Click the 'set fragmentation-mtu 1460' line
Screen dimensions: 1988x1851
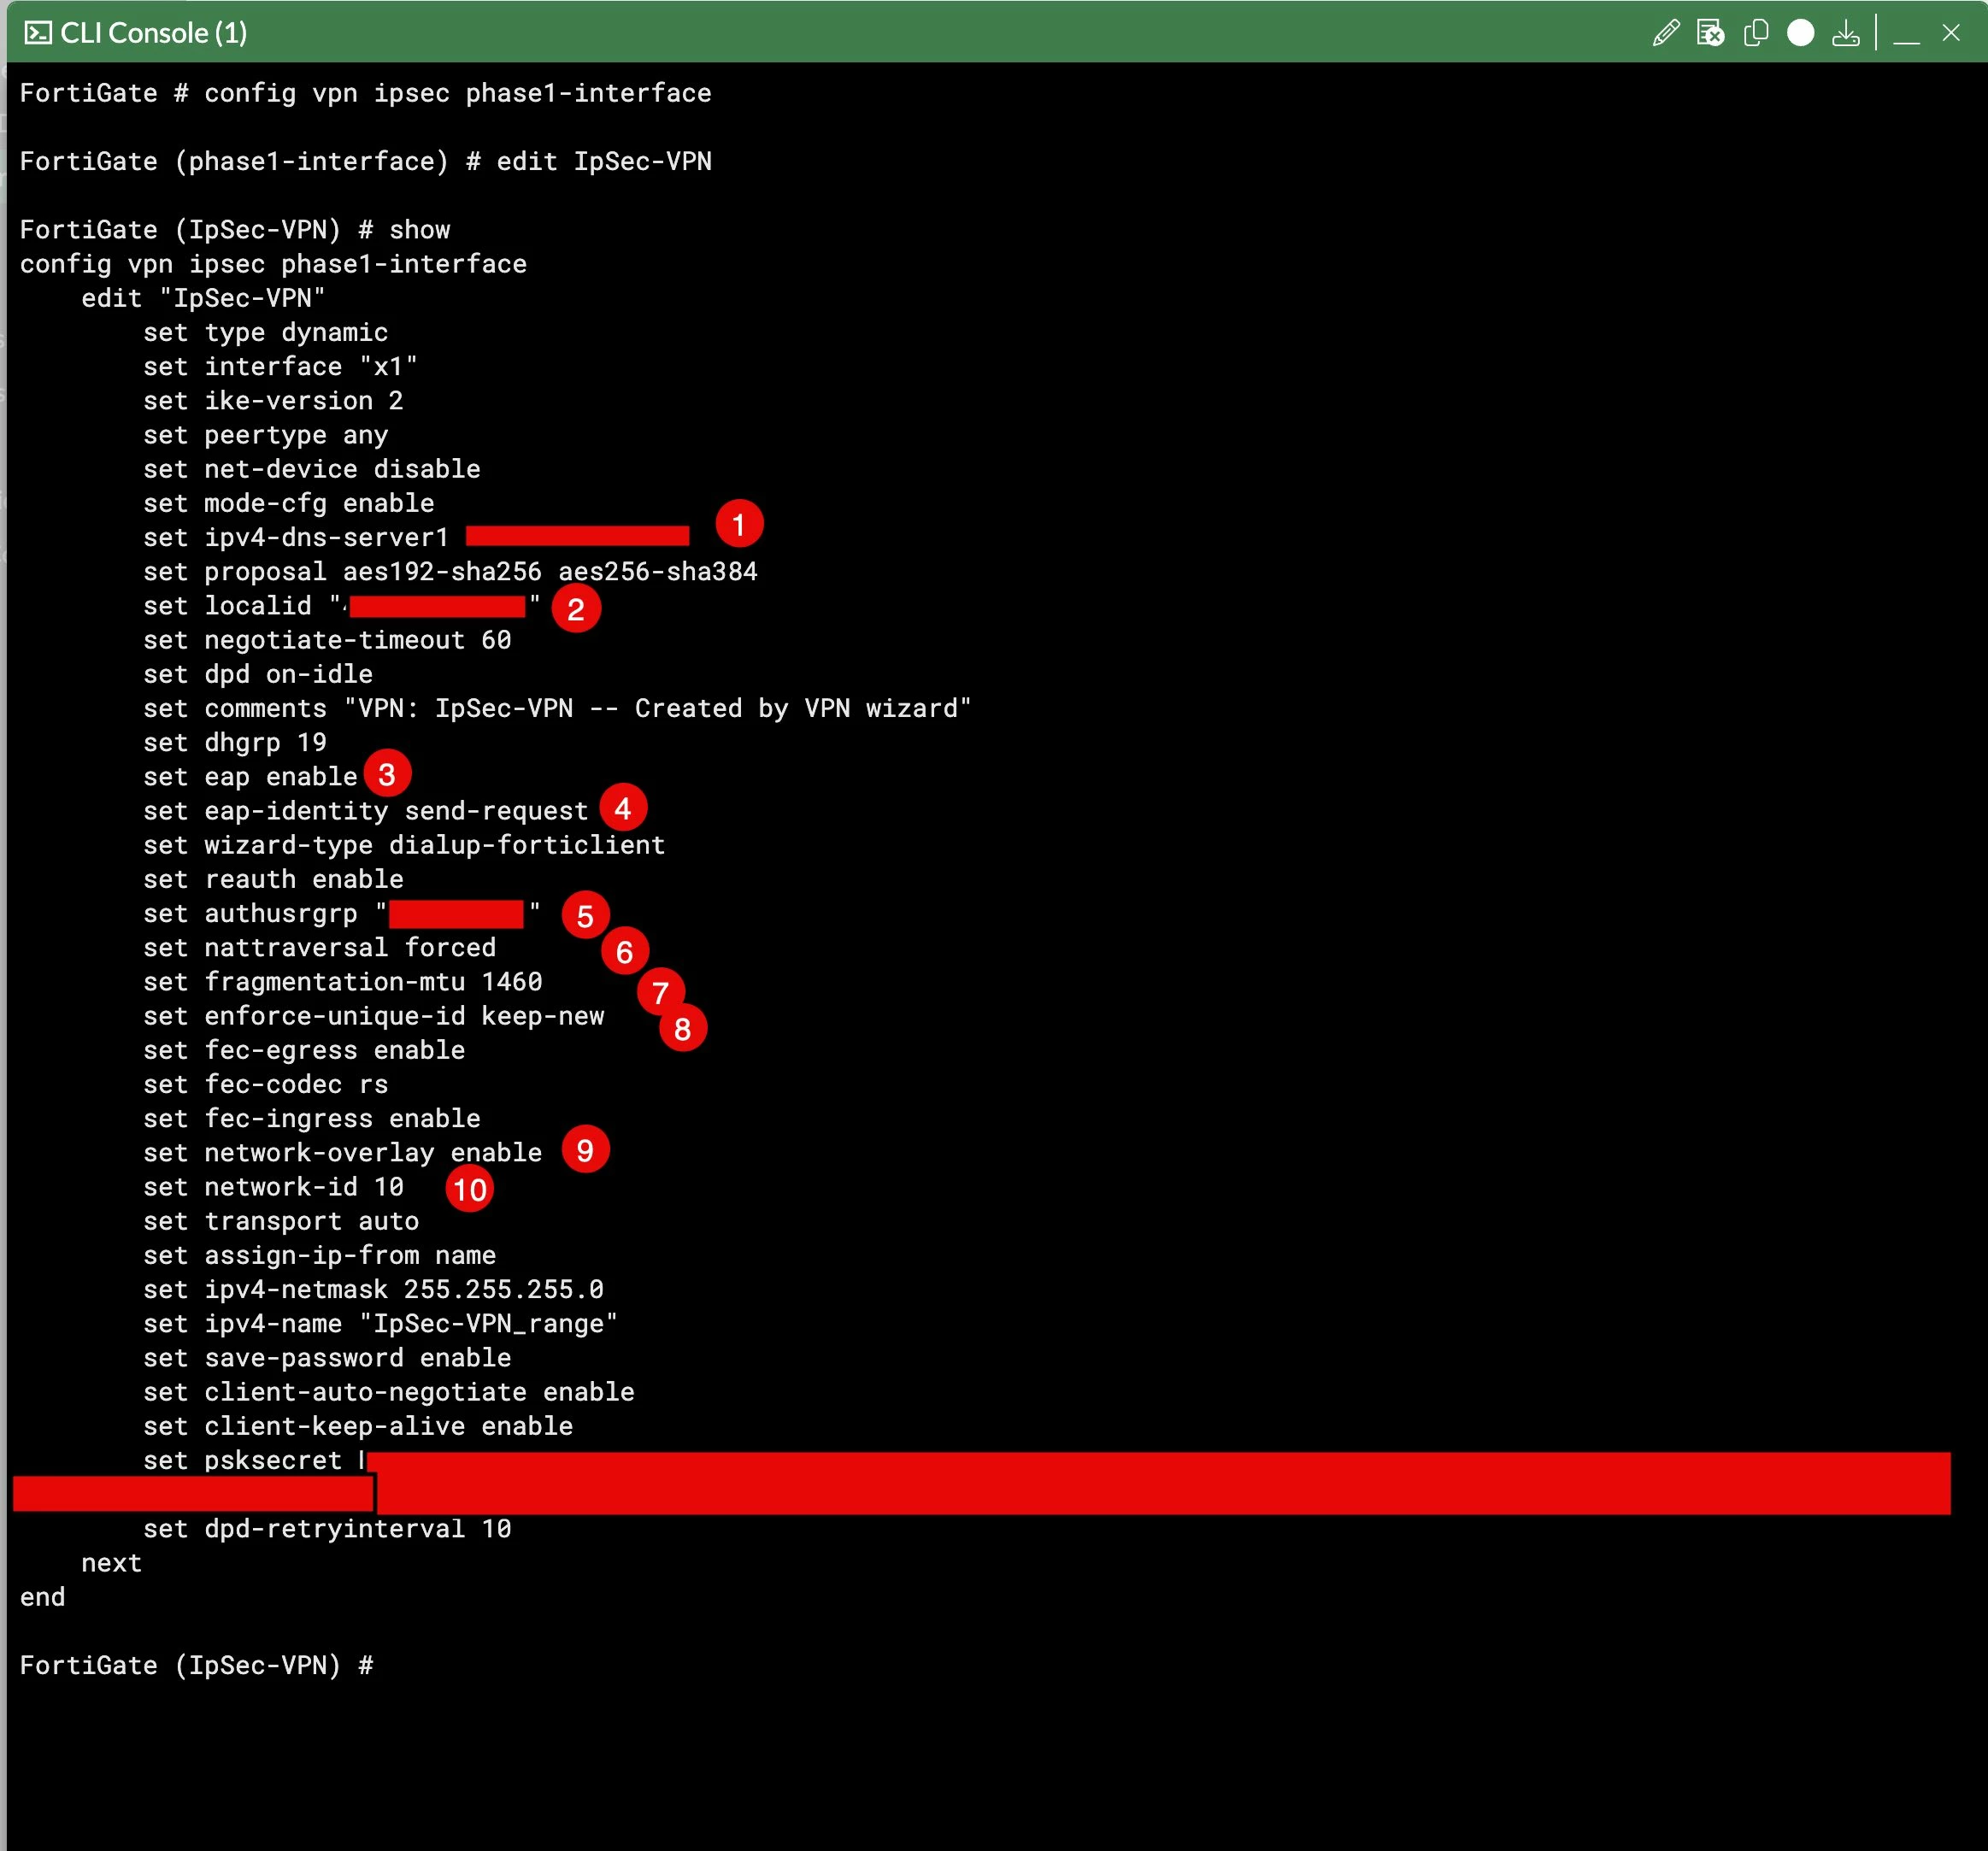click(342, 982)
